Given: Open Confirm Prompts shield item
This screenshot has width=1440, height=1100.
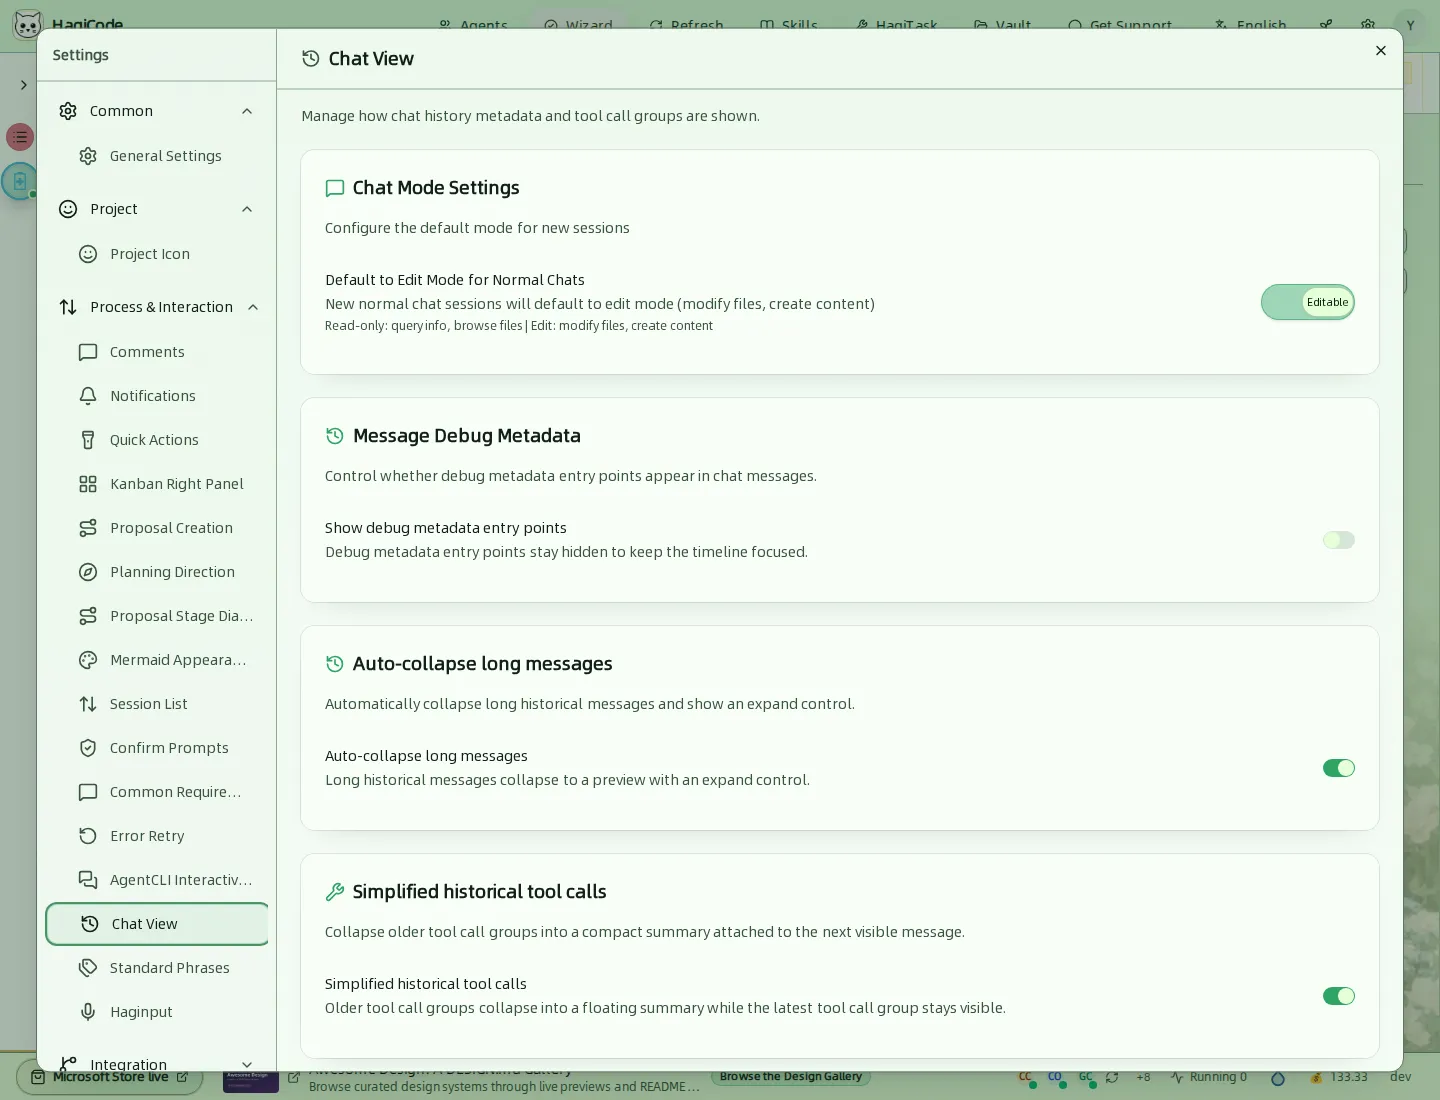Looking at the screenshot, I should coord(157,748).
